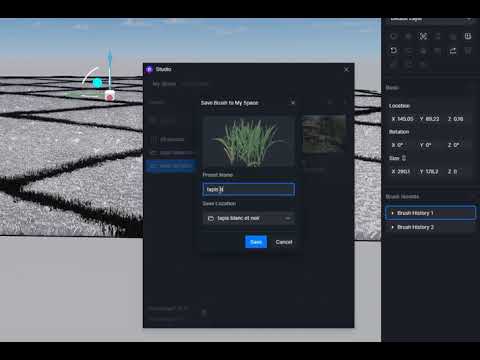Open the Save Location folder dropdown

tap(249, 218)
